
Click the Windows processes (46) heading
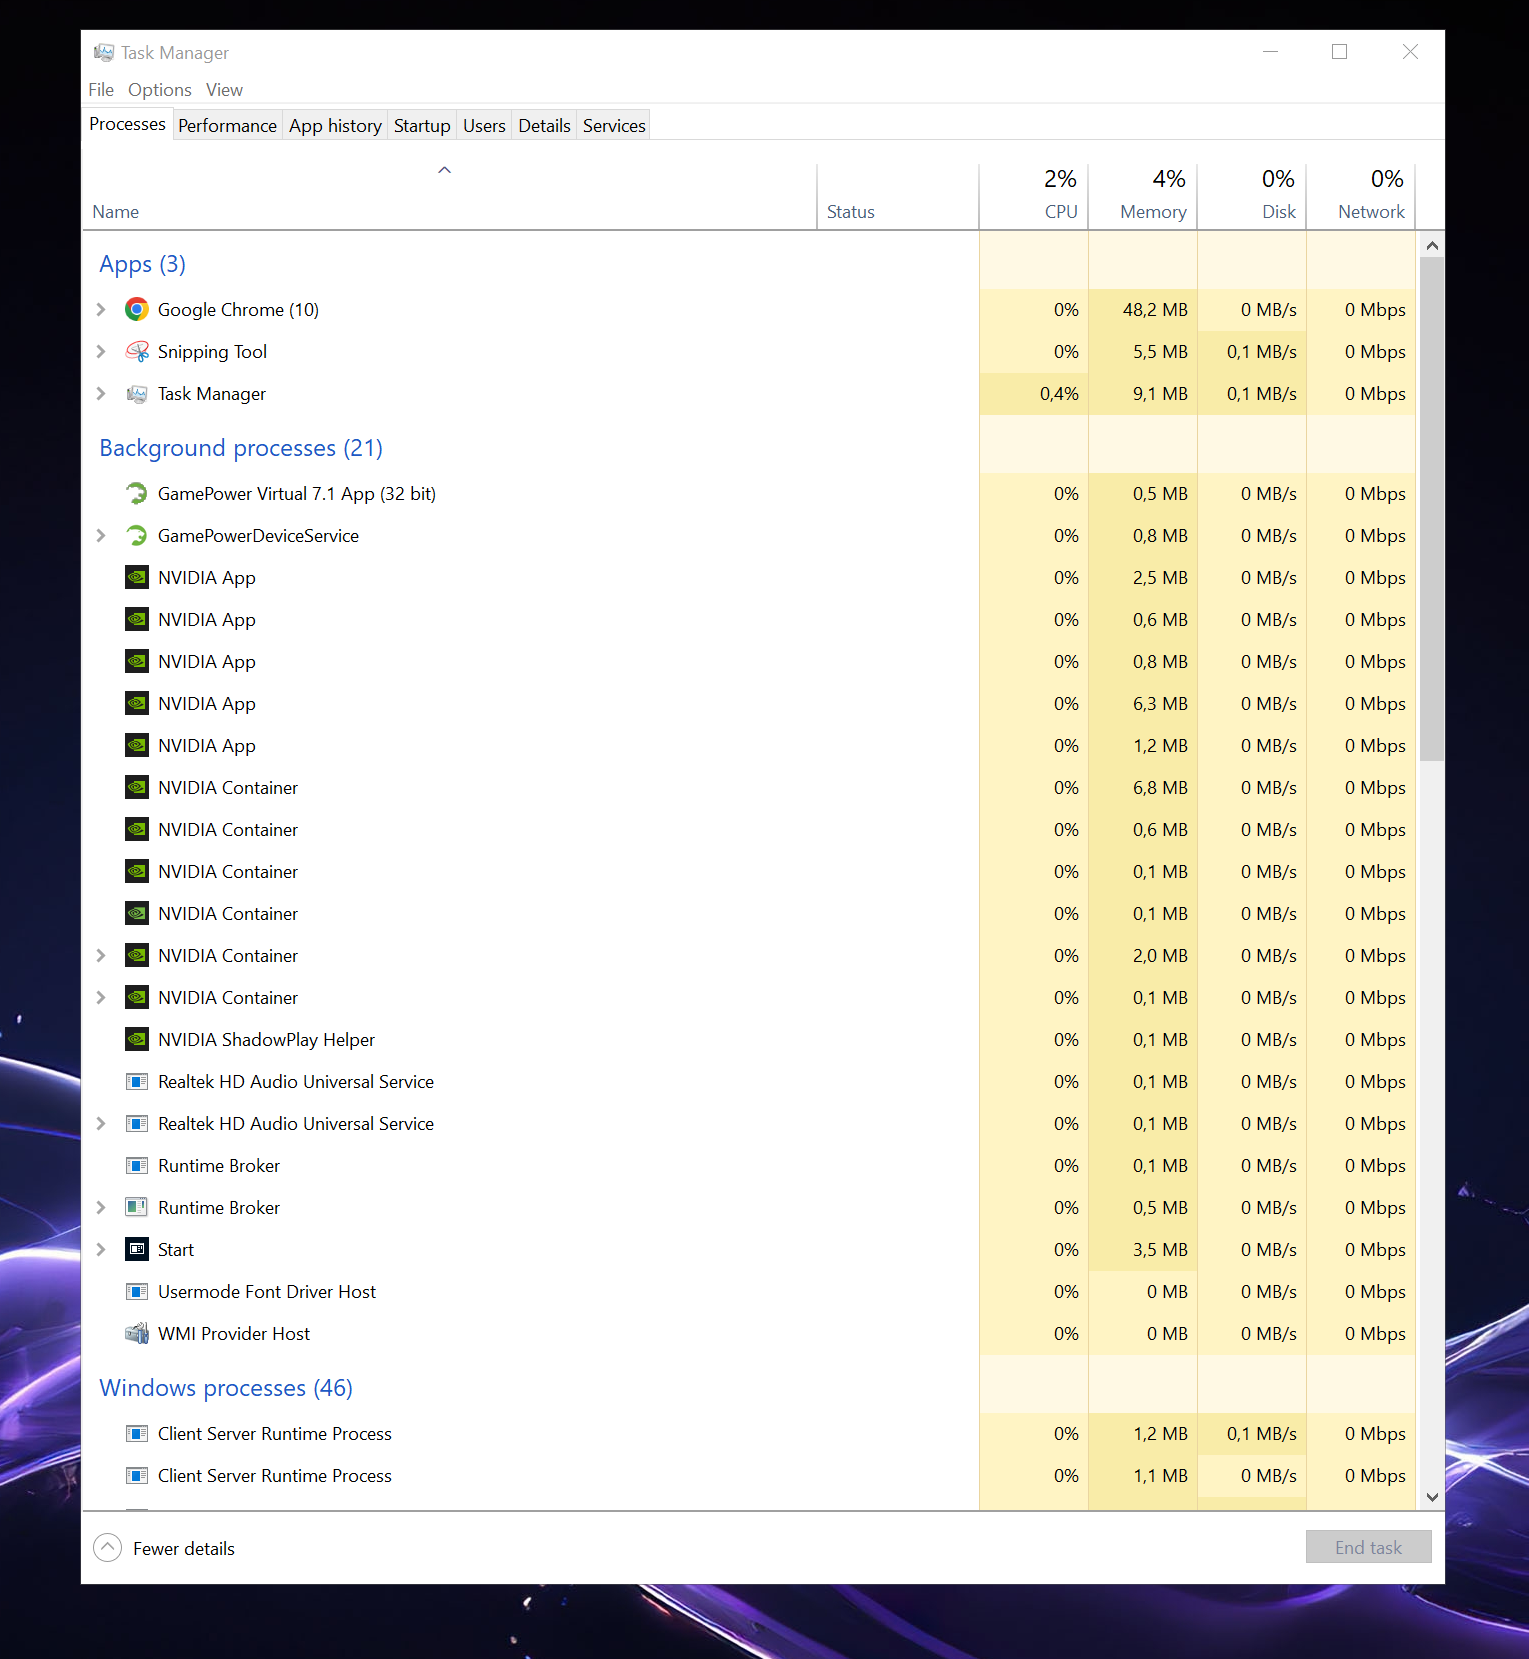point(226,1388)
